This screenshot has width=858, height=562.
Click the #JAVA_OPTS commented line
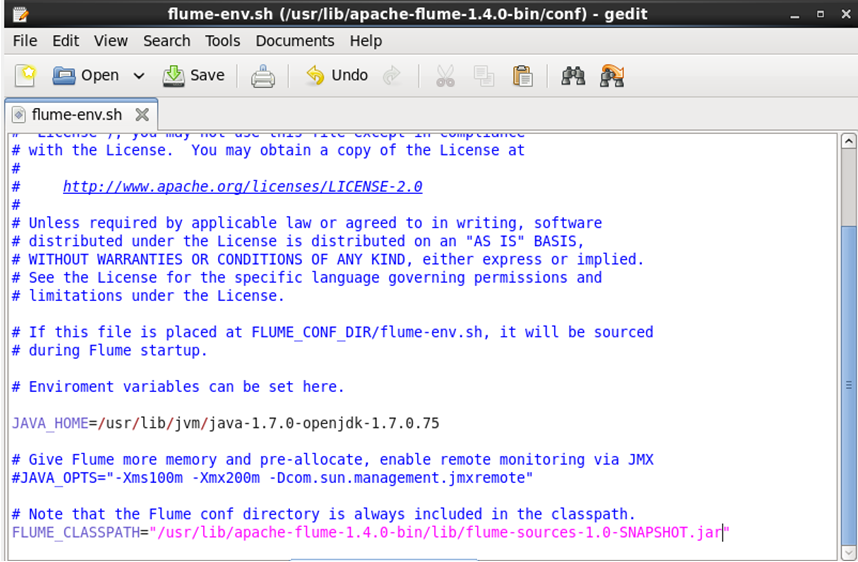[x=273, y=478]
